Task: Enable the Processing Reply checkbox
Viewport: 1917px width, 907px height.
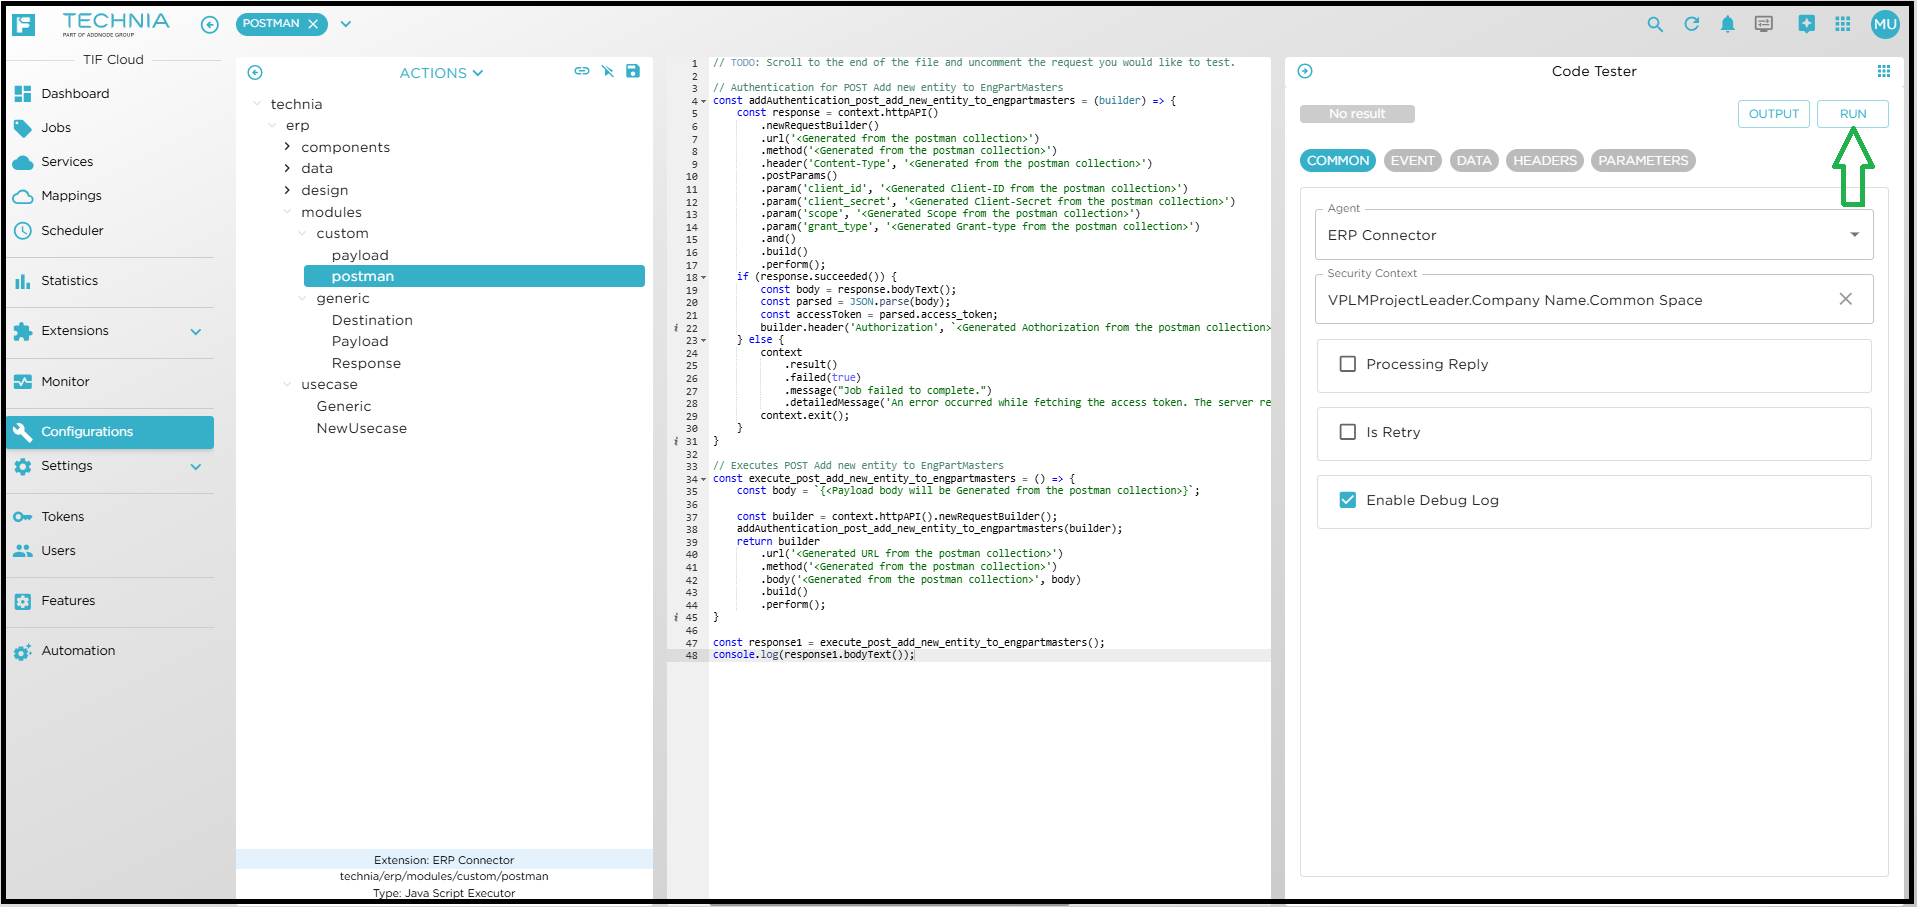Action: click(x=1347, y=364)
